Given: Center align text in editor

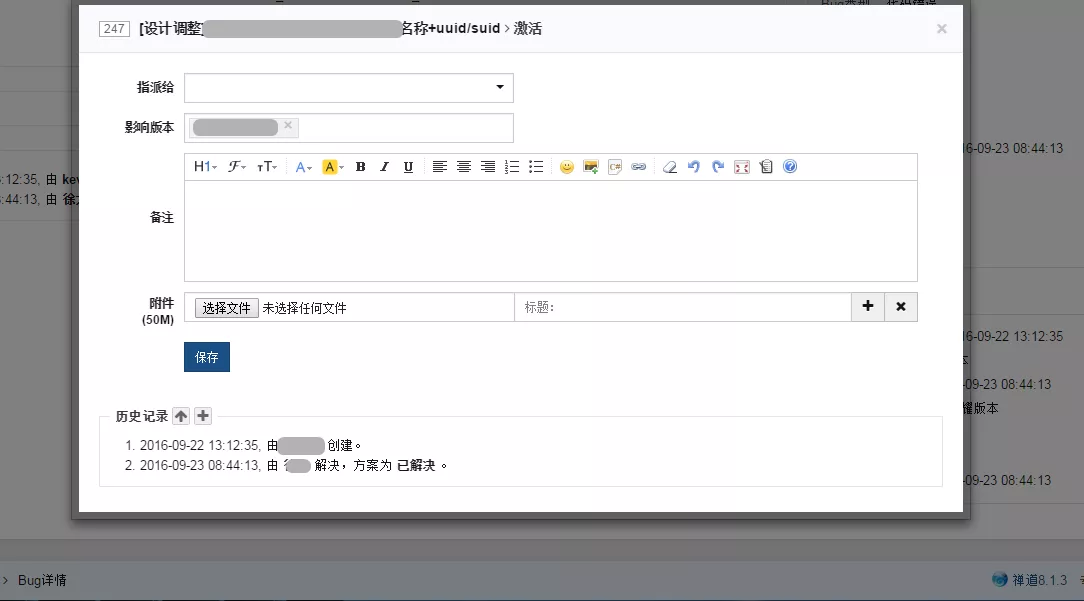Looking at the screenshot, I should (464, 167).
